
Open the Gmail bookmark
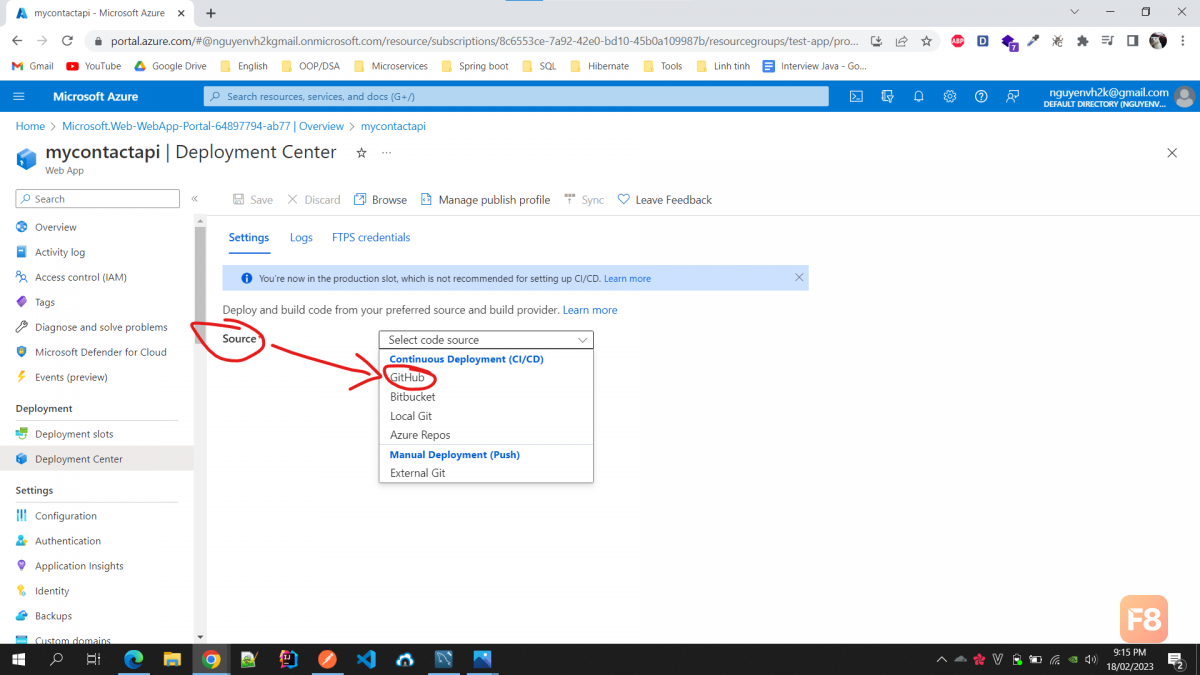(x=32, y=66)
